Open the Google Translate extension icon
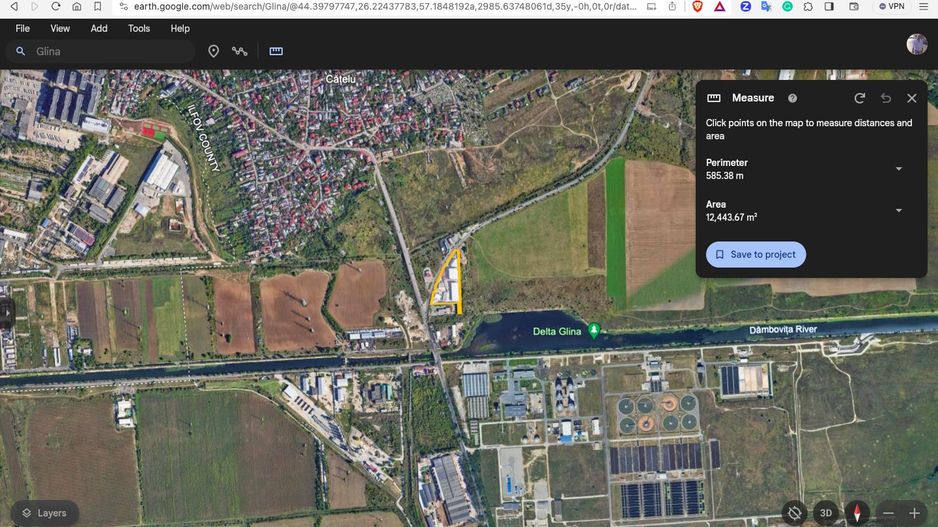This screenshot has height=527, width=938. point(766,7)
